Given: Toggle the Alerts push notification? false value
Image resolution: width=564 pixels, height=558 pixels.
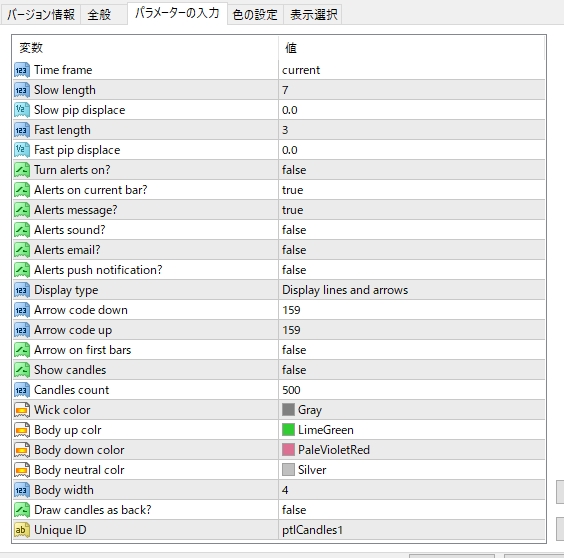Looking at the screenshot, I should point(412,270).
